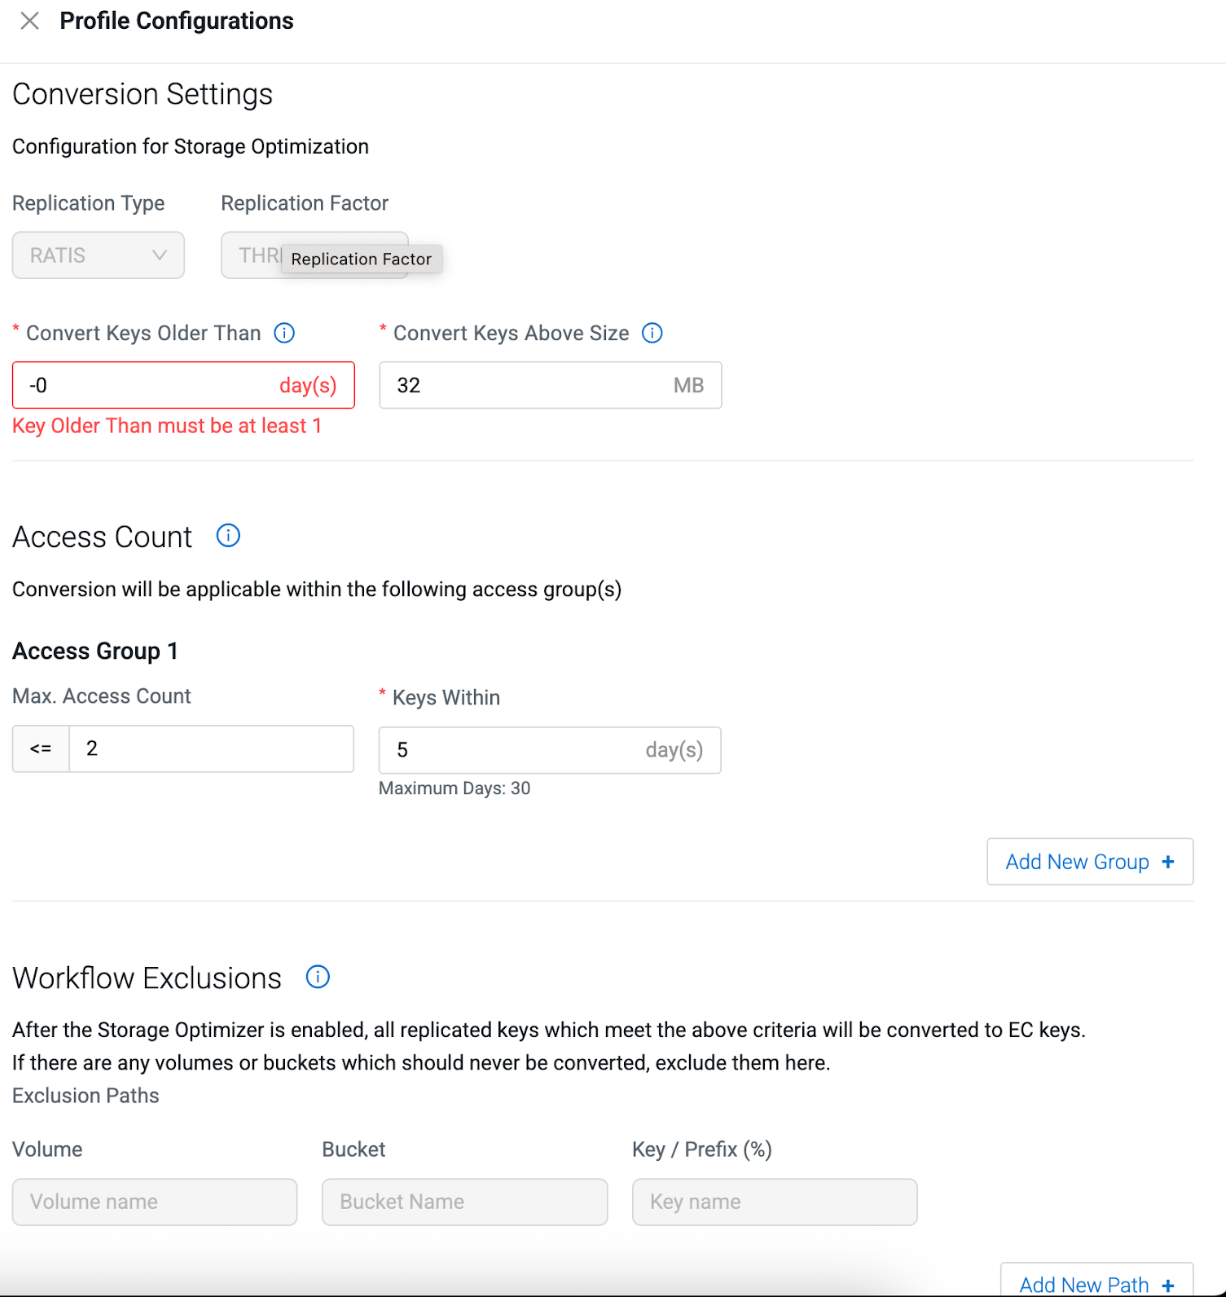The image size is (1226, 1300).
Task: Click the Convert Keys Above Size field
Action: [530, 385]
